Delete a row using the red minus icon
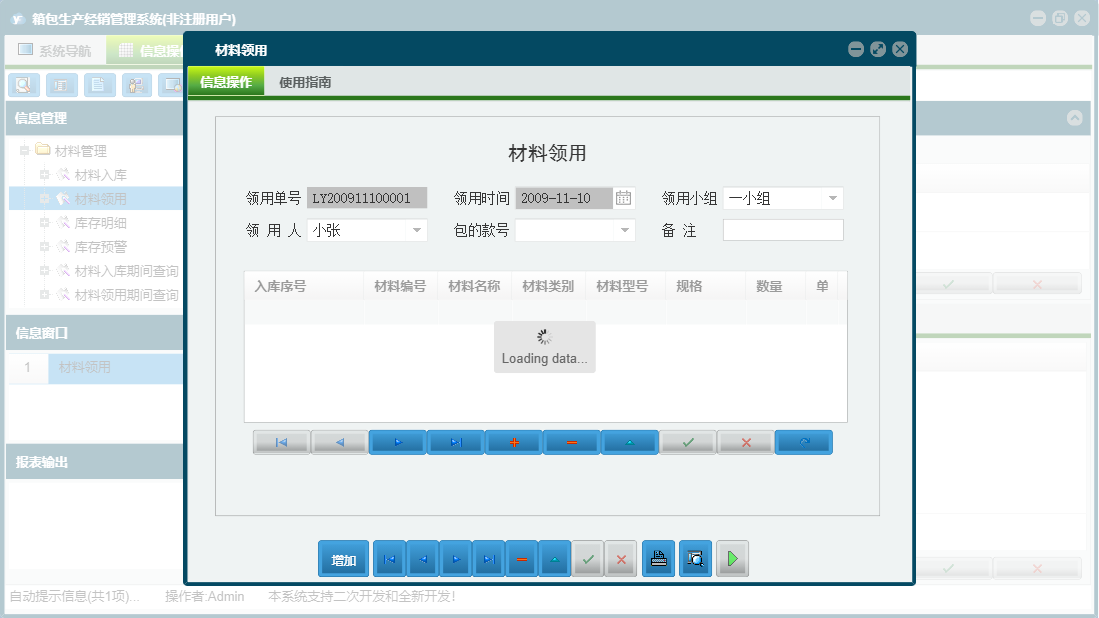This screenshot has width=1099, height=618. [571, 441]
